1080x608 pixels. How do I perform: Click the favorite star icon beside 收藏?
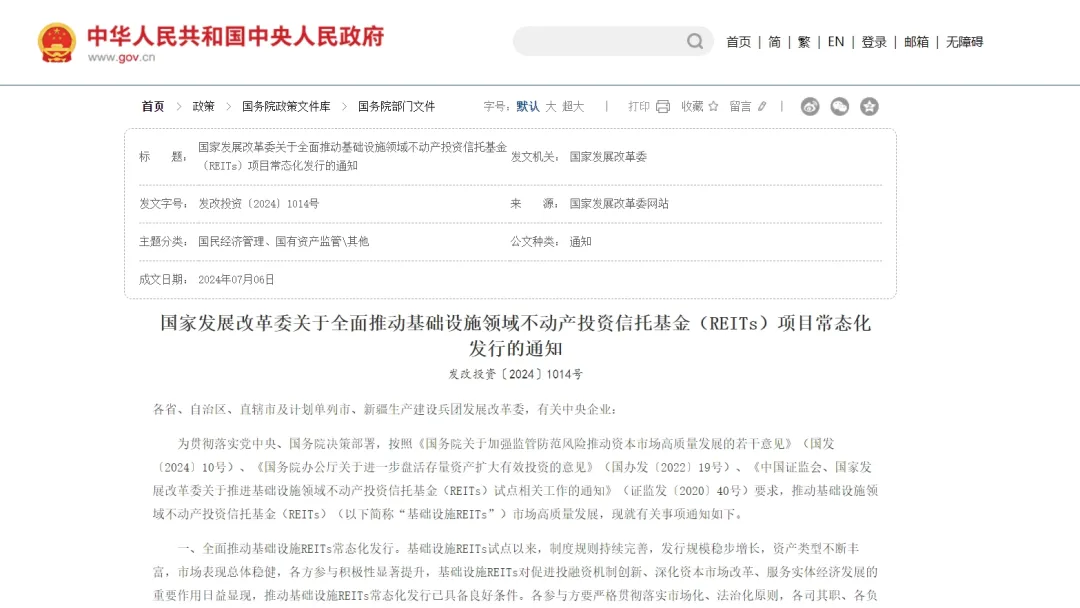click(713, 106)
